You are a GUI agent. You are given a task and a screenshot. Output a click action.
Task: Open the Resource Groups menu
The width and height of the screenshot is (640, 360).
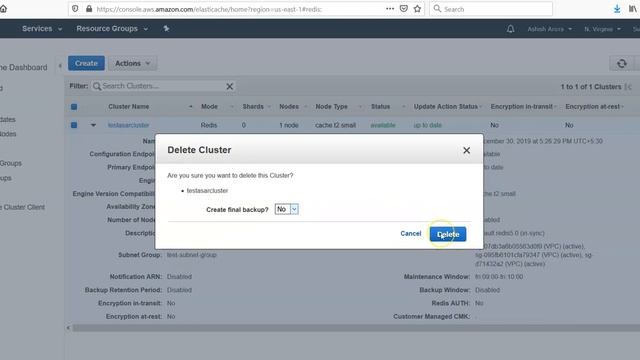pos(112,29)
